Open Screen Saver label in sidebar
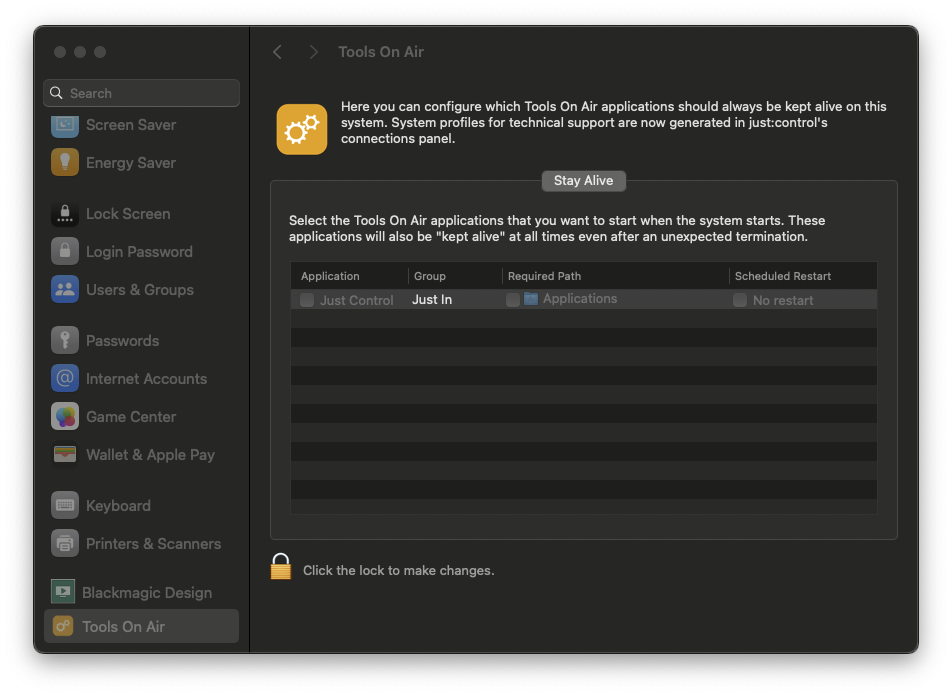Viewport: 952px width, 695px height. pos(131,125)
